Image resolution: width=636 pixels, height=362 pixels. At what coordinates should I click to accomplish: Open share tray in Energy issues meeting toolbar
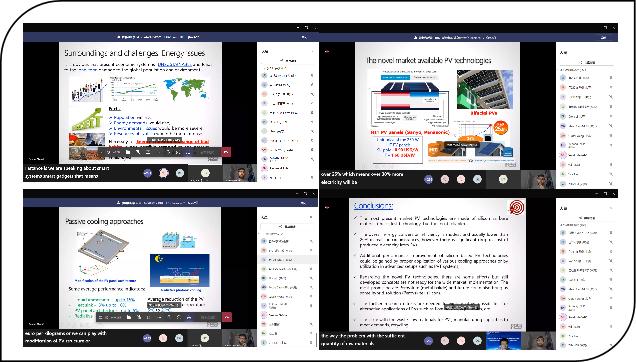click(148, 152)
